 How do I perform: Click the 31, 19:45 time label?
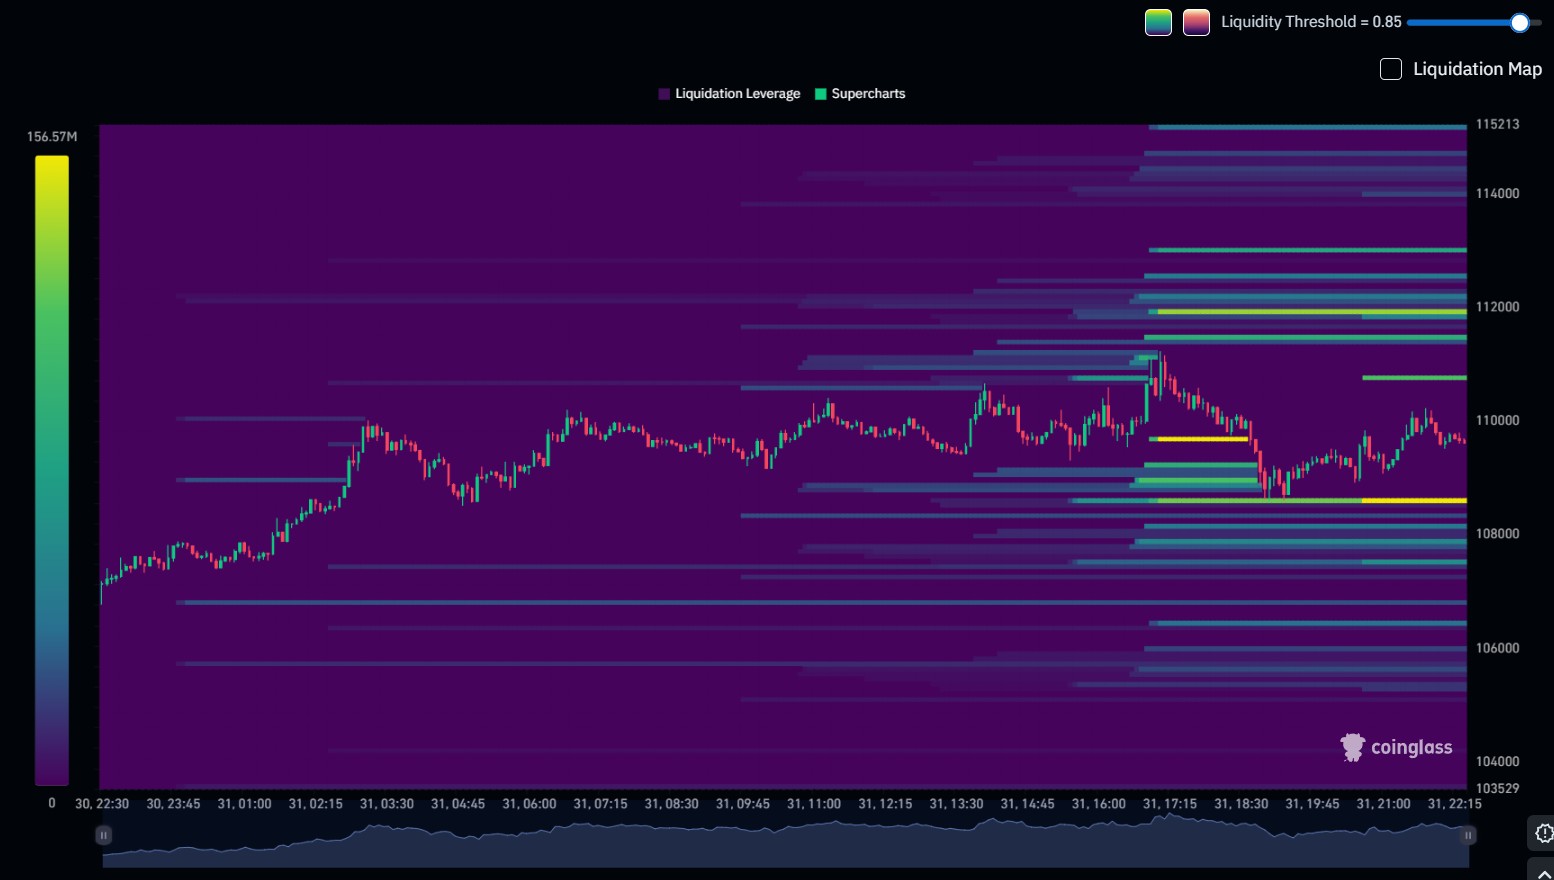coord(1312,804)
